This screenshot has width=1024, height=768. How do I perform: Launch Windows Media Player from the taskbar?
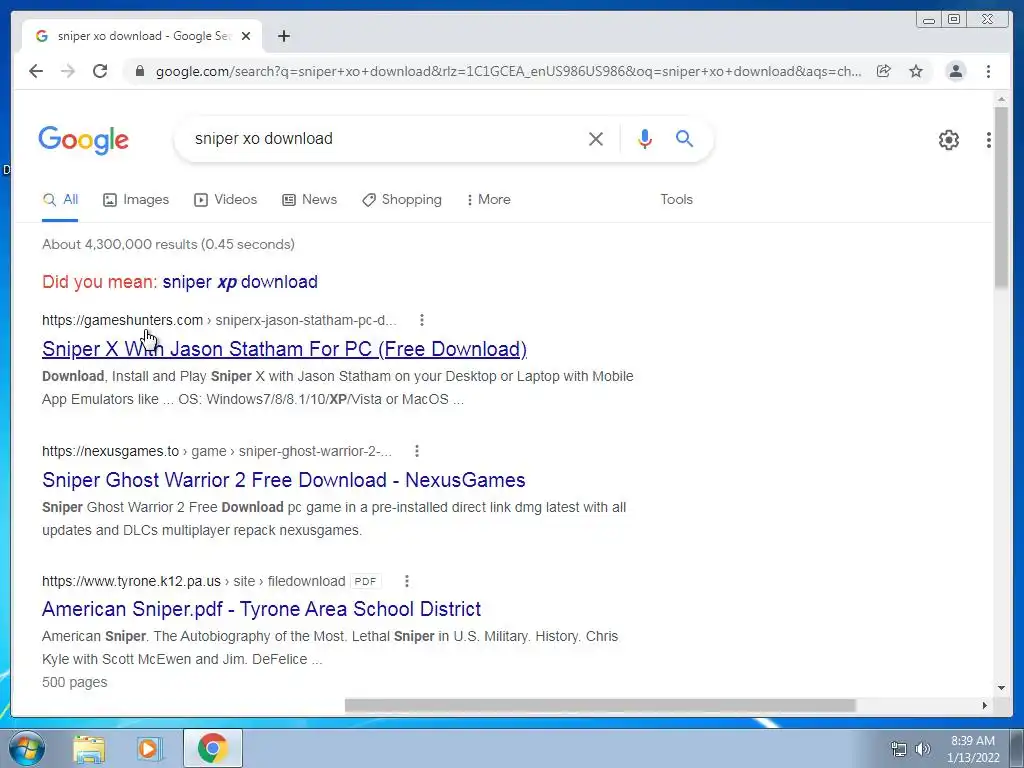(x=149, y=748)
